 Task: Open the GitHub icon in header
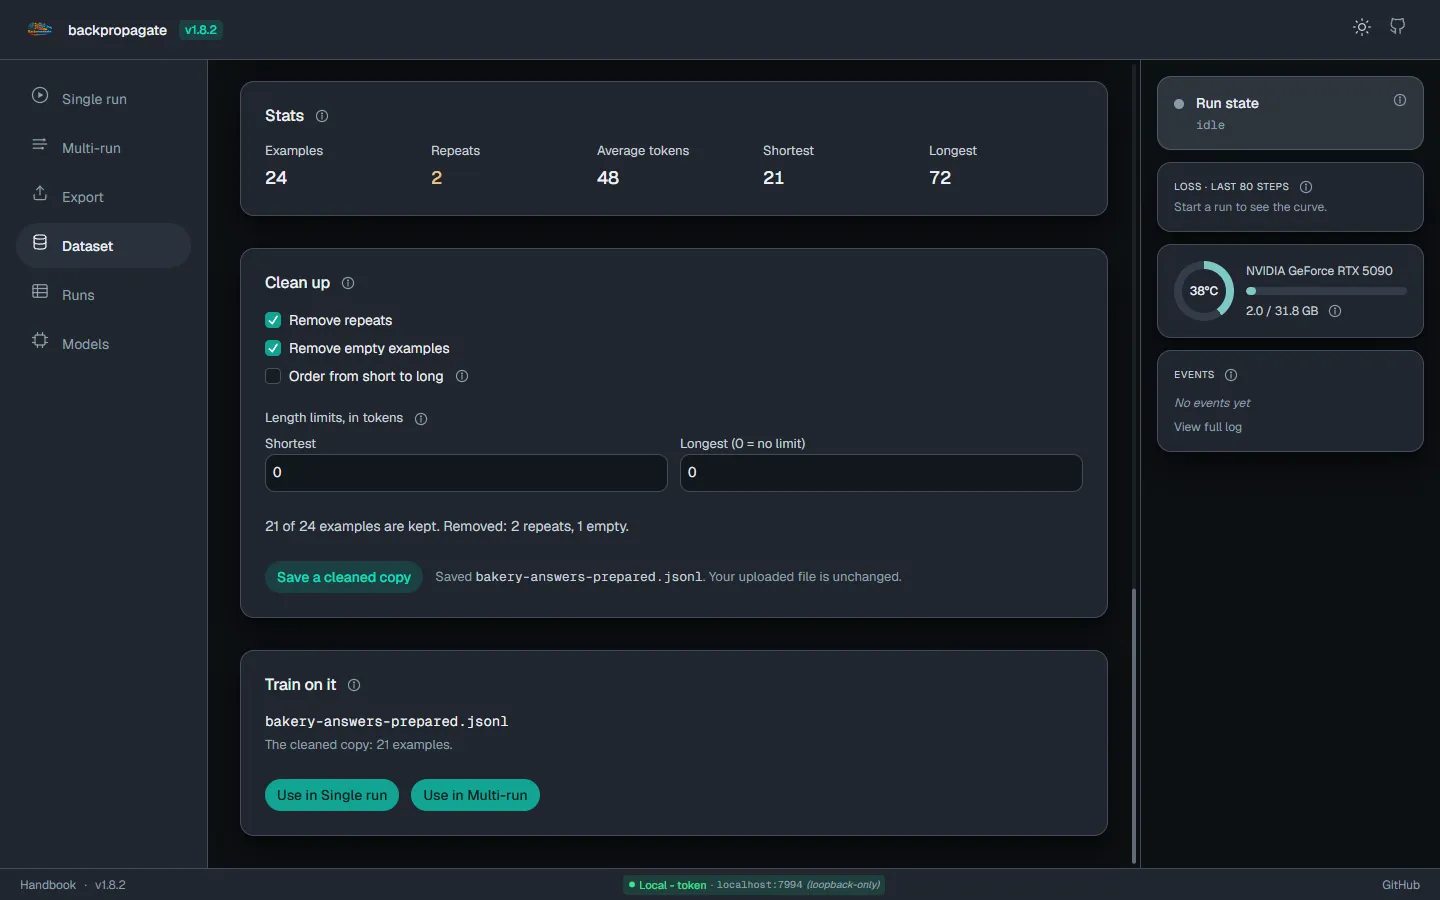tap(1398, 27)
